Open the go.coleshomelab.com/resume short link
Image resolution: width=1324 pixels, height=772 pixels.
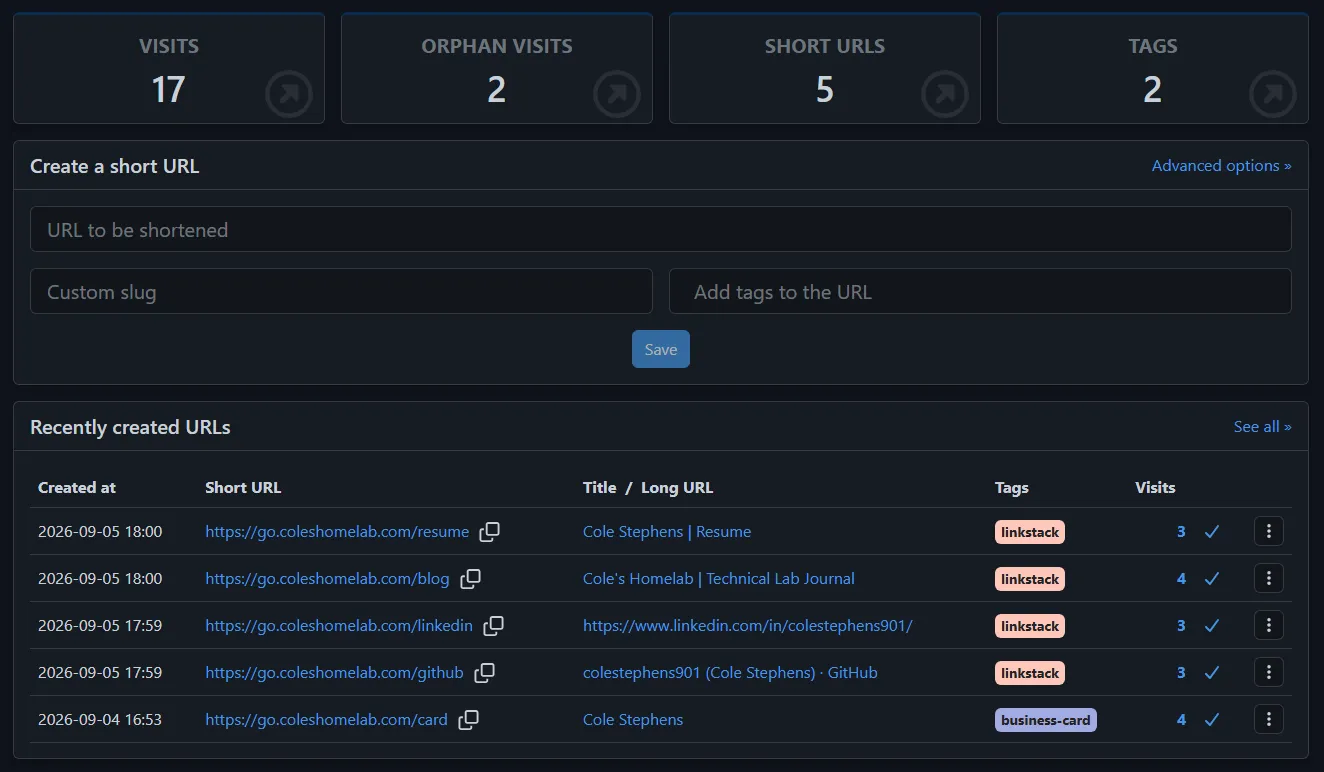coord(337,532)
